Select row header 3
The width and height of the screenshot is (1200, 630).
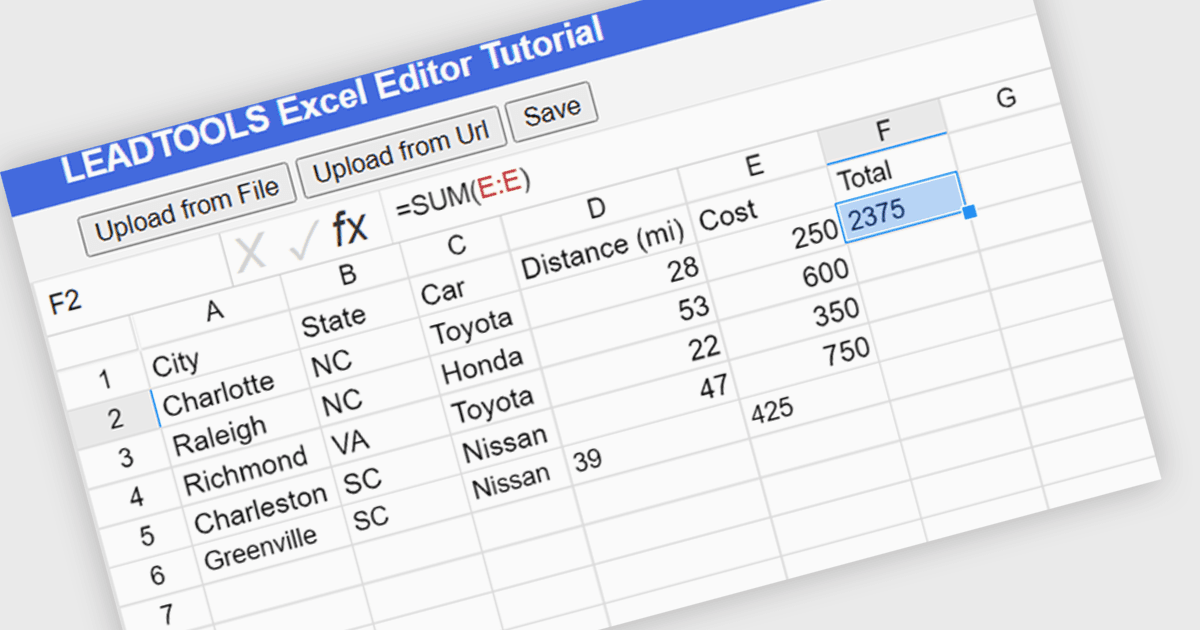(125, 458)
